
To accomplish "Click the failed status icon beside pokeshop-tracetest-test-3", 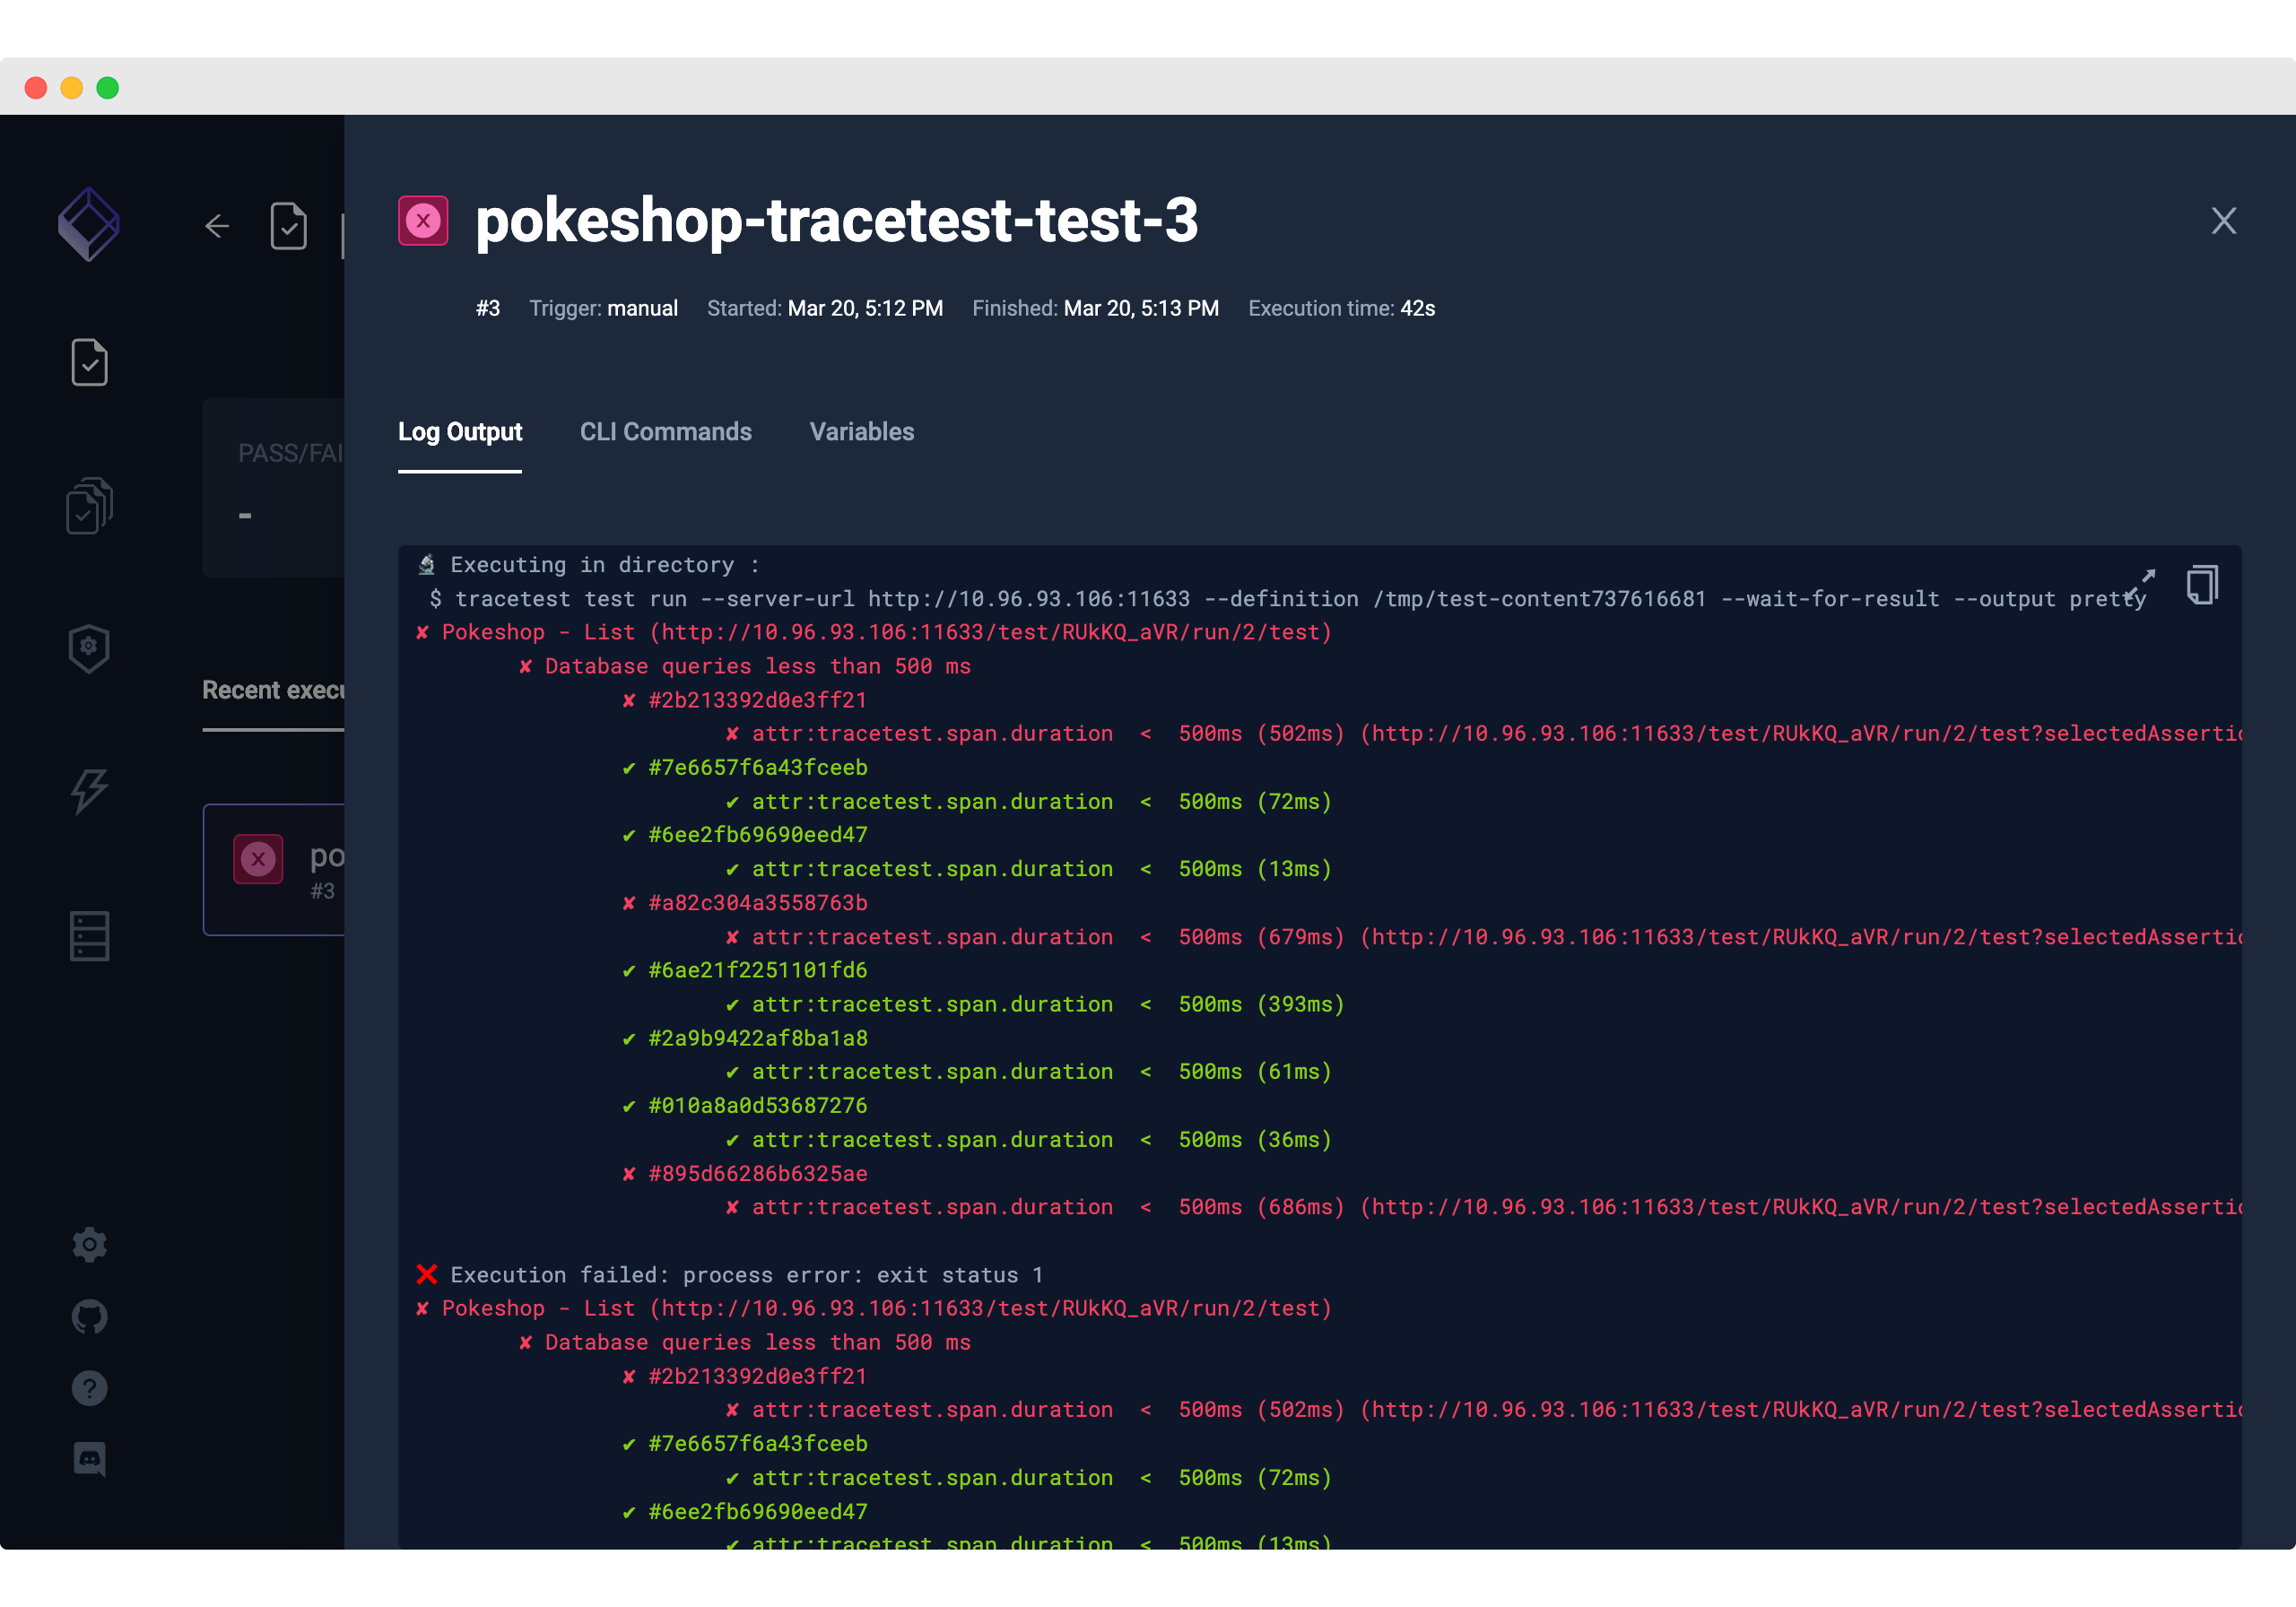I will point(423,220).
